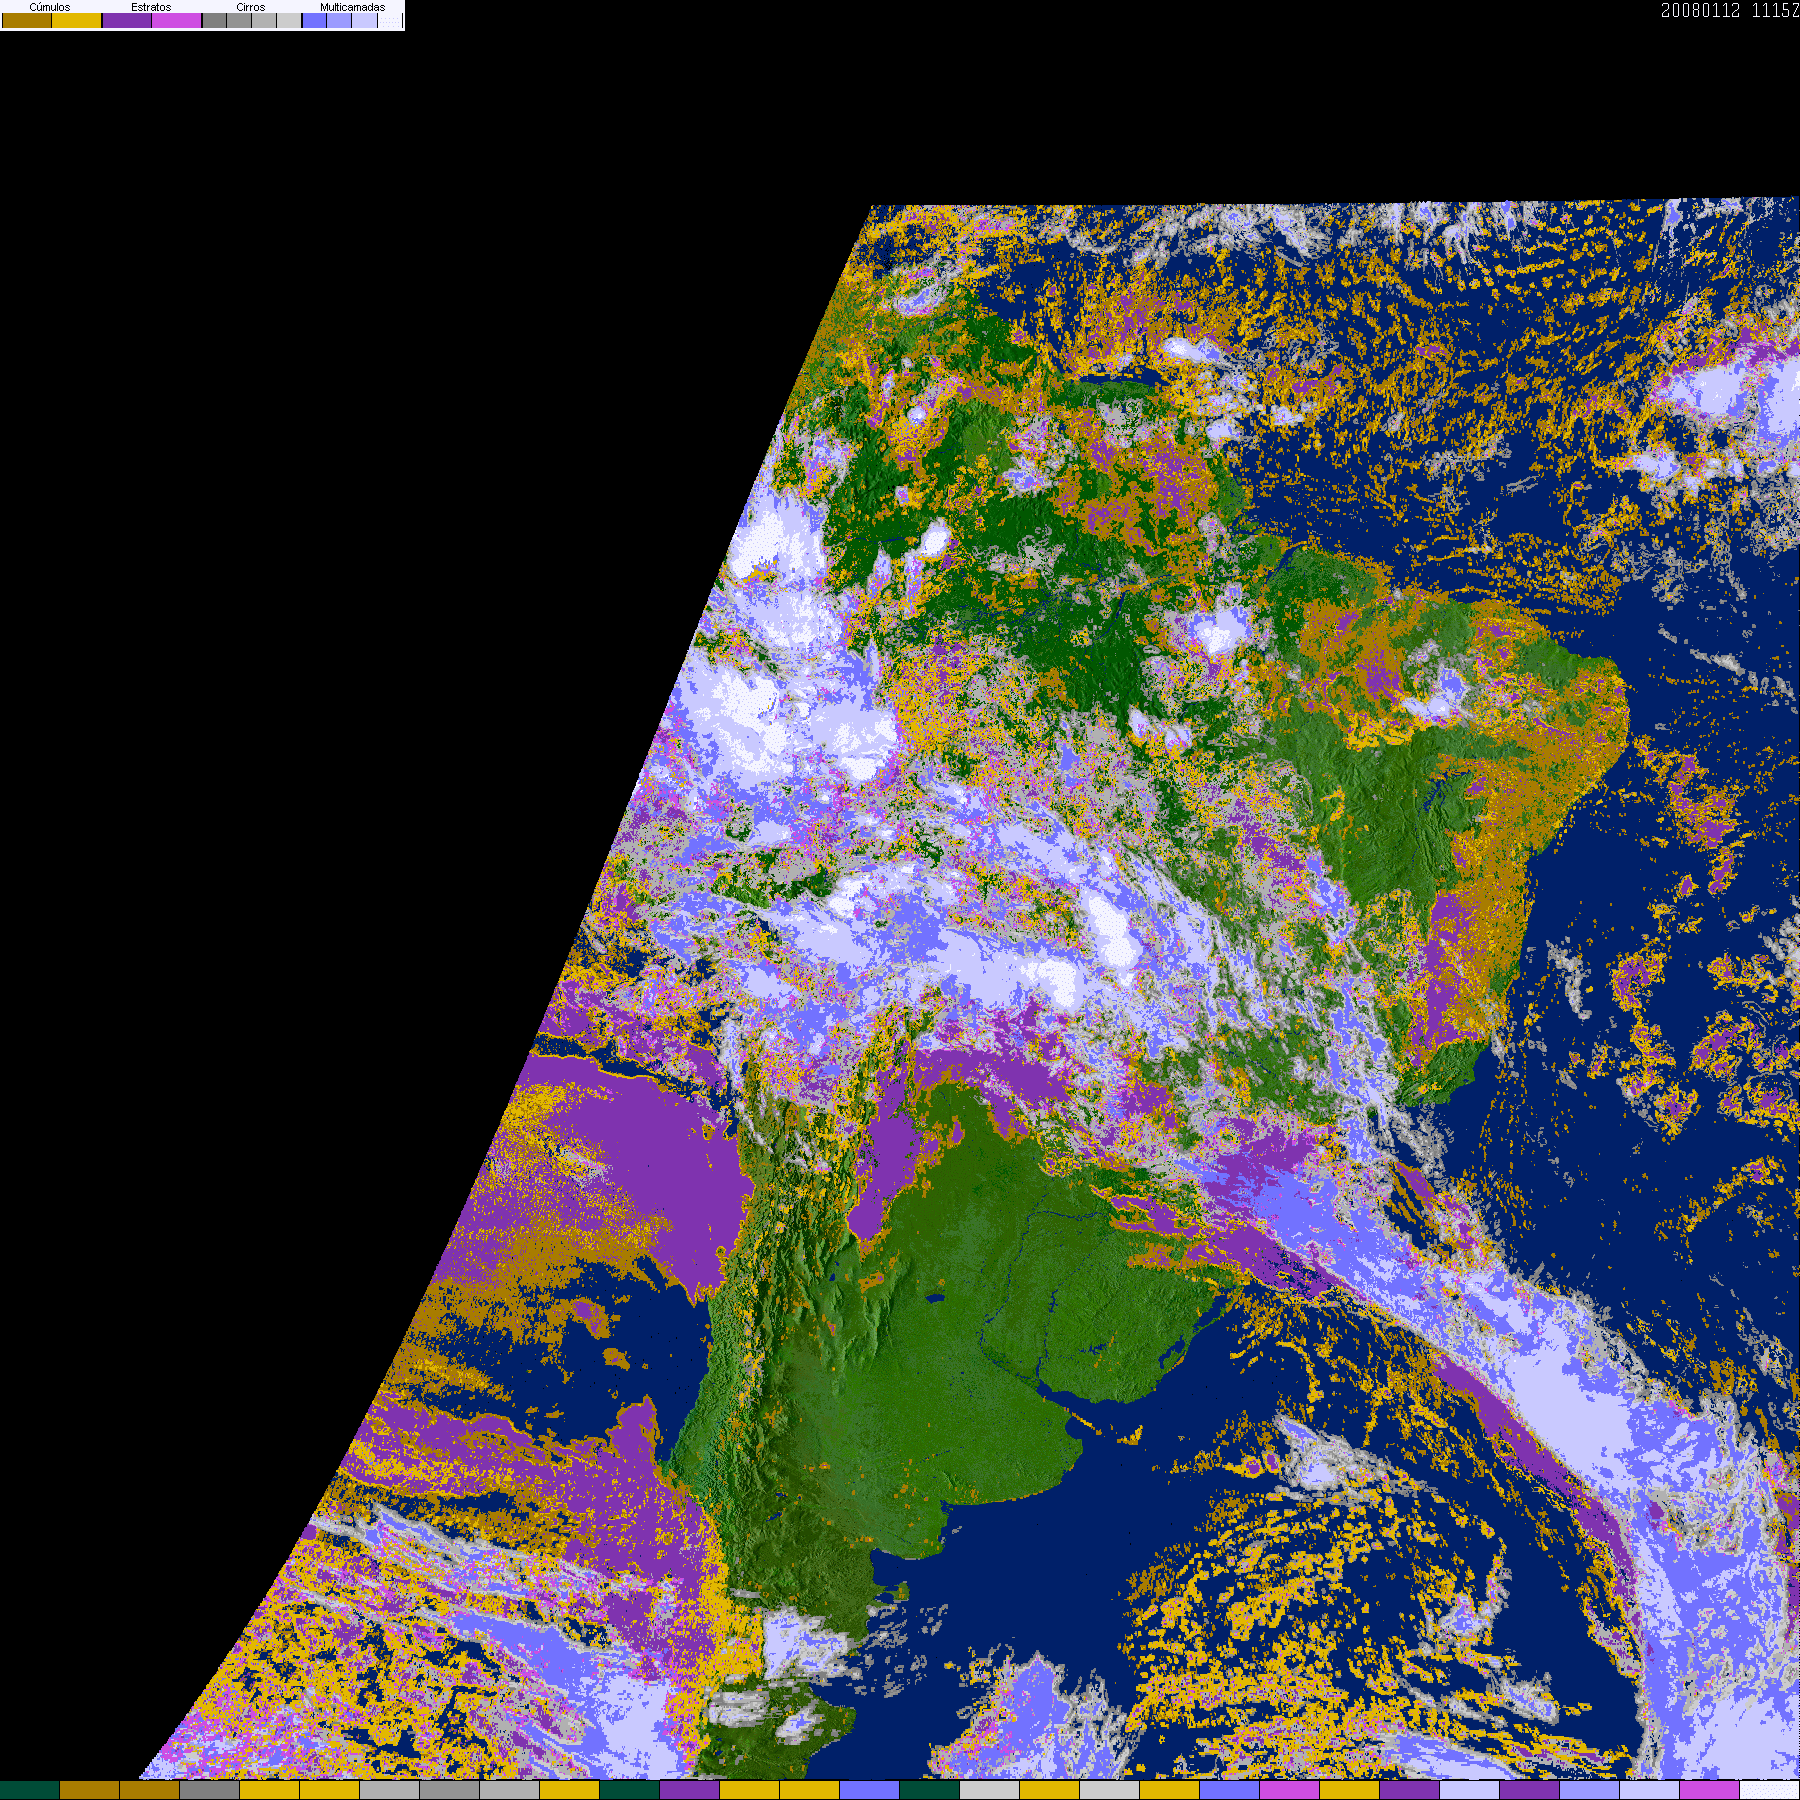The height and width of the screenshot is (1800, 1800).
Task: Click rightmost white dotted swatch in bottom strip
Action: [x=1770, y=1790]
